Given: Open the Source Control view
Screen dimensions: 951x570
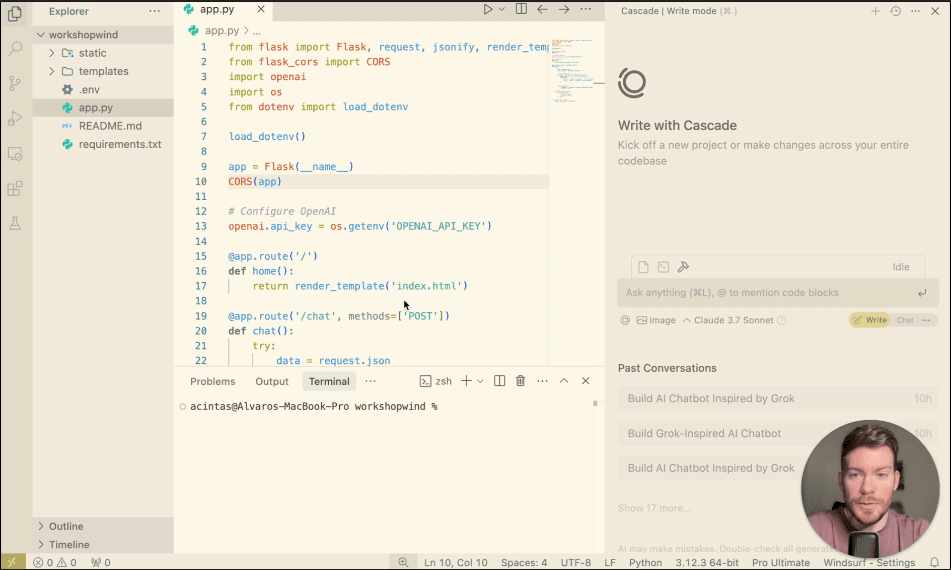Looking at the screenshot, I should 15,83.
